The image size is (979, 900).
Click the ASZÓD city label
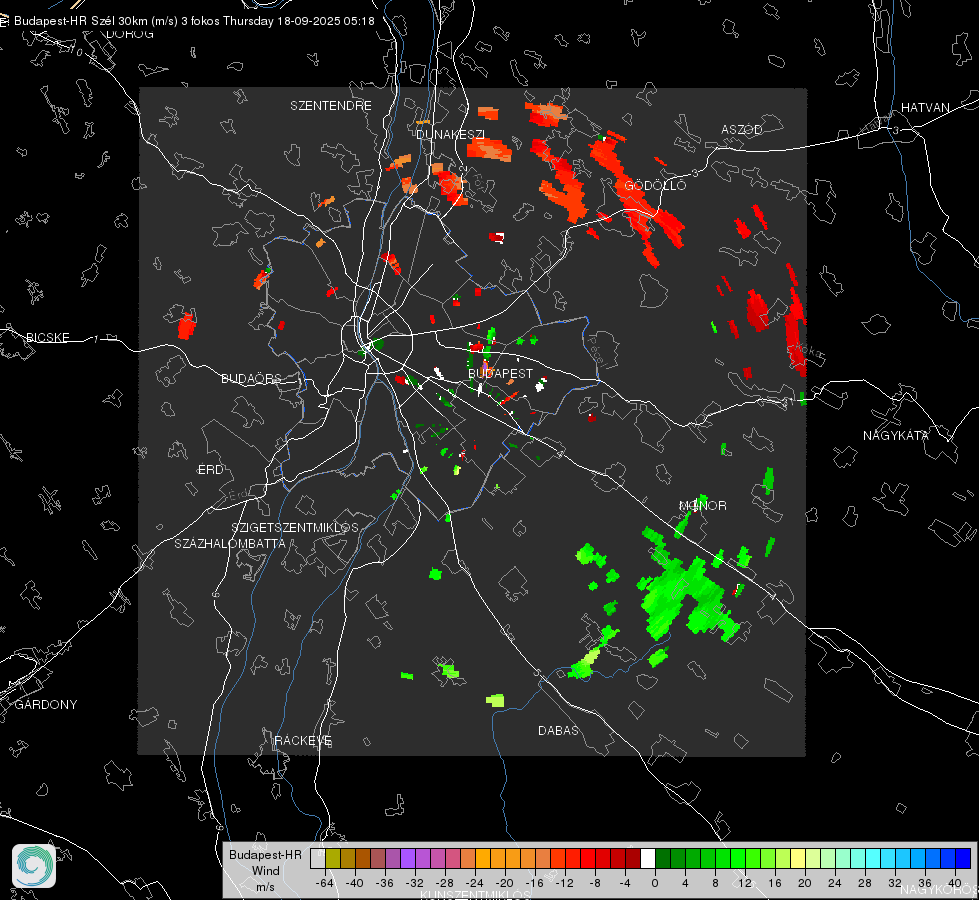[x=742, y=129]
